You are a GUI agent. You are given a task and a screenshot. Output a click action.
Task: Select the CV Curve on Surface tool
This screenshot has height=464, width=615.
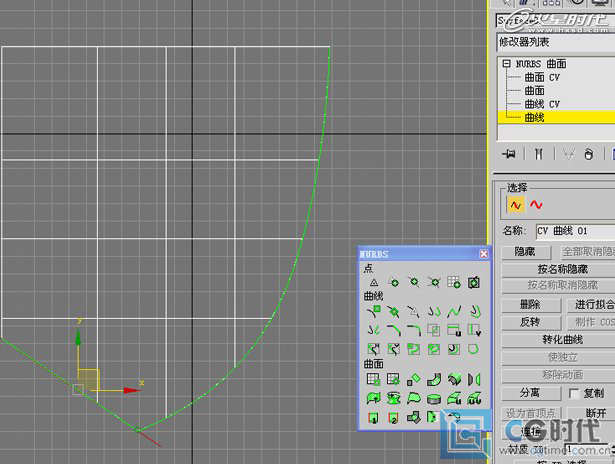[414, 349]
